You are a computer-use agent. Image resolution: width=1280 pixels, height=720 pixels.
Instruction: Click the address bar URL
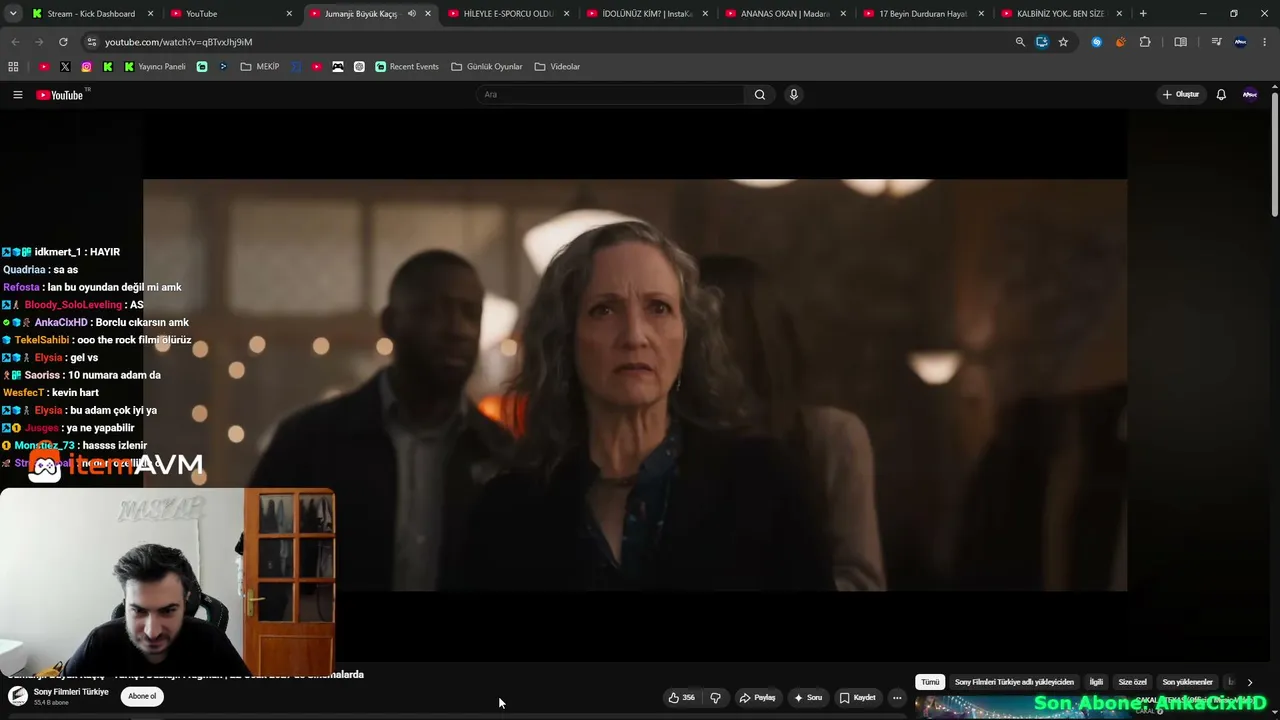pos(178,42)
